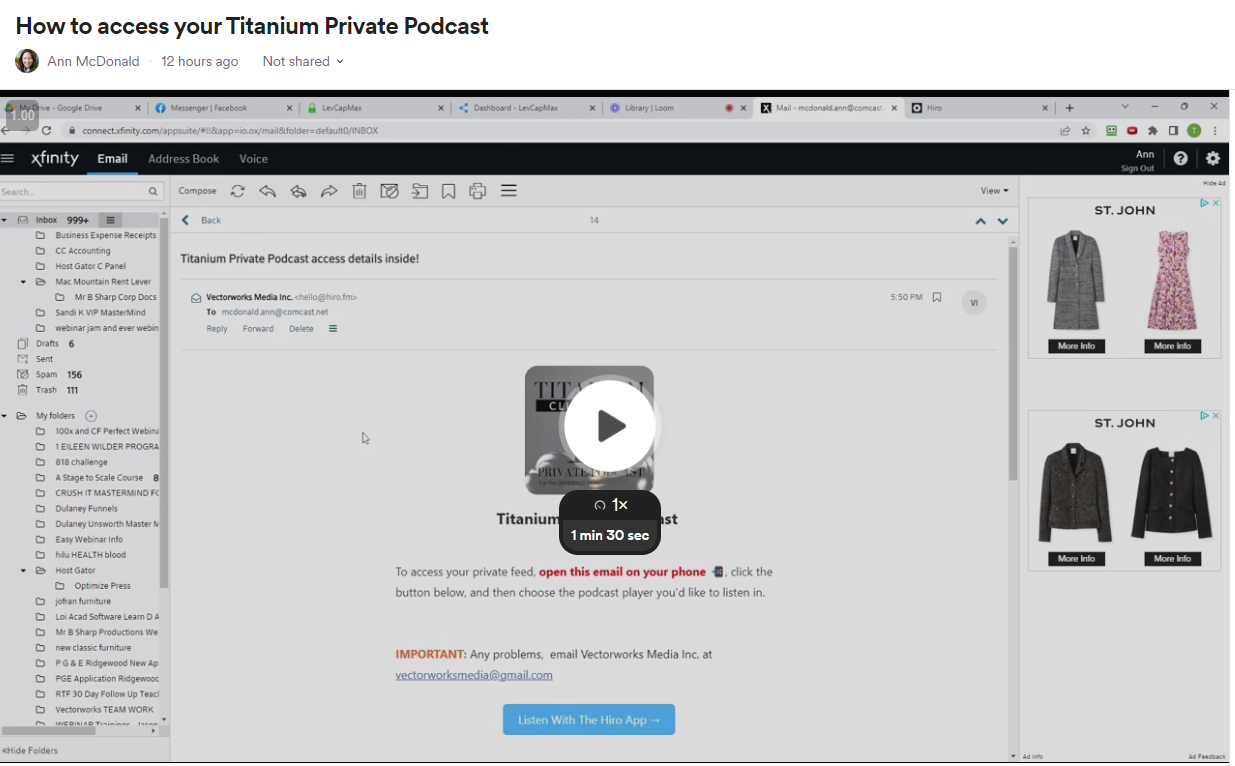The height and width of the screenshot is (766, 1235).
Task: Open the Not shared dropdown
Action: [303, 61]
